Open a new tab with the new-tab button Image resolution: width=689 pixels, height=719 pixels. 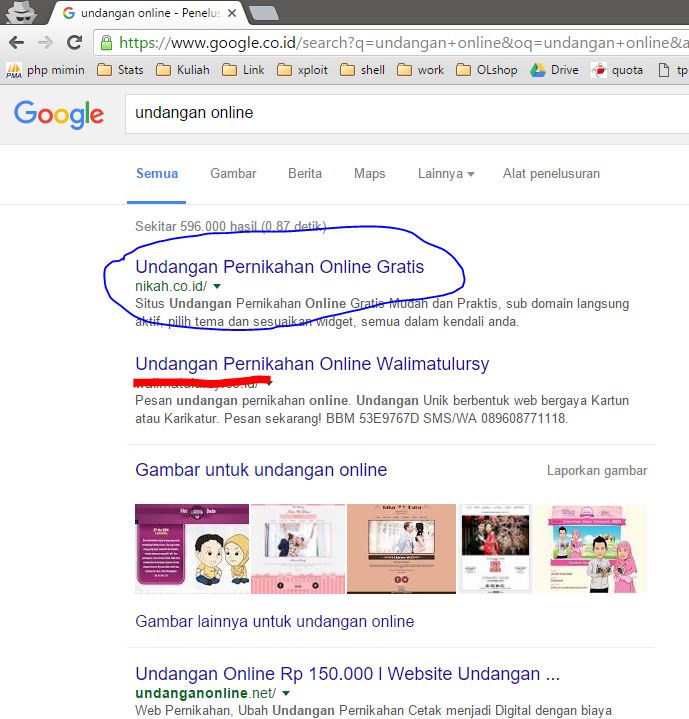point(263,13)
